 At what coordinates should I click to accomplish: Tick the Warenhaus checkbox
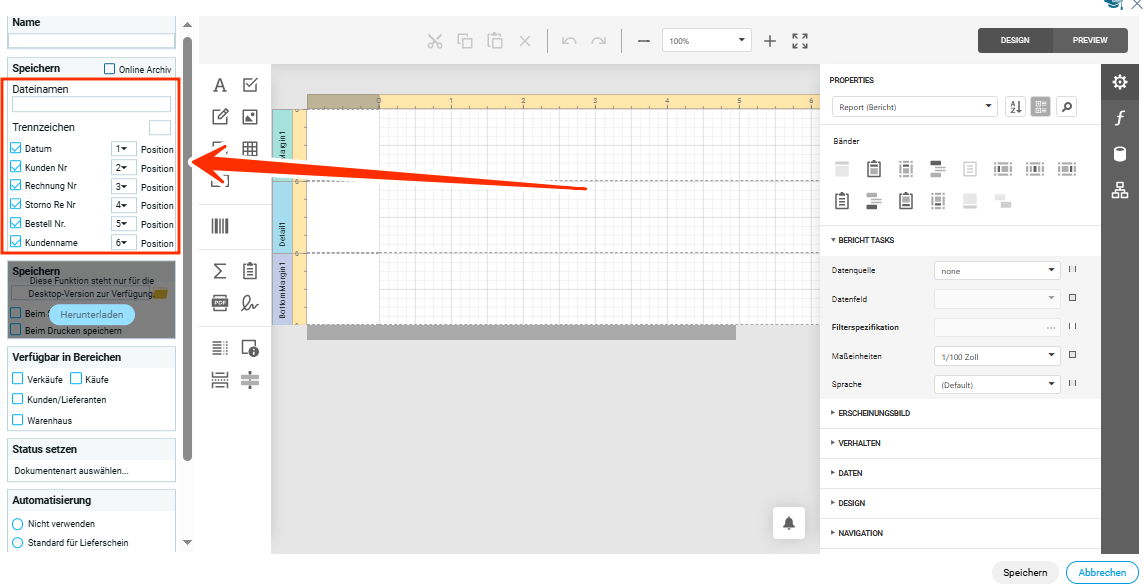tap(17, 420)
